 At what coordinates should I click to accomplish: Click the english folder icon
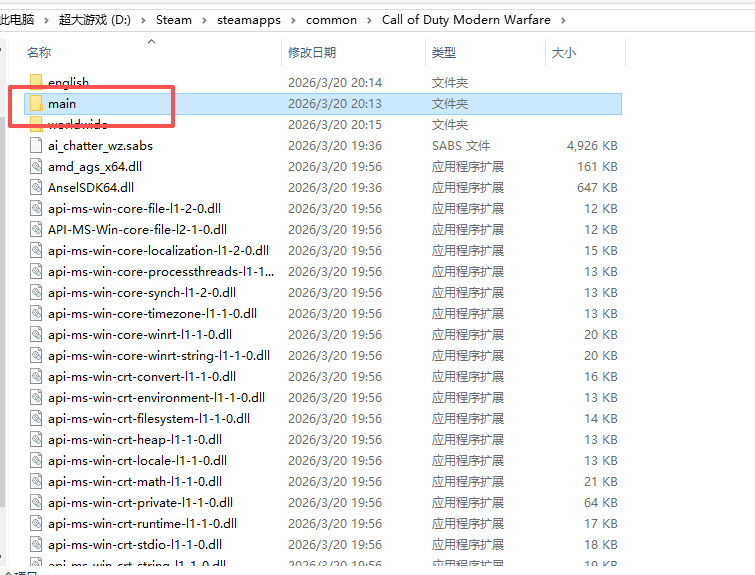(x=36, y=82)
